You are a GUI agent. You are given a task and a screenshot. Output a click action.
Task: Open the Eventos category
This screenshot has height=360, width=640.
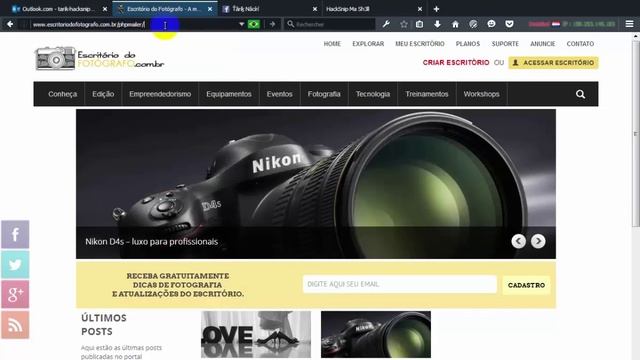[x=279, y=94]
